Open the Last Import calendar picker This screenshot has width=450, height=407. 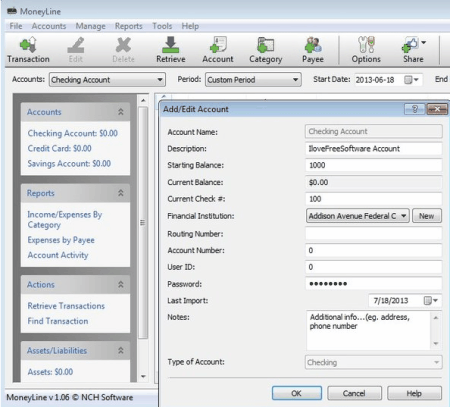click(431, 301)
